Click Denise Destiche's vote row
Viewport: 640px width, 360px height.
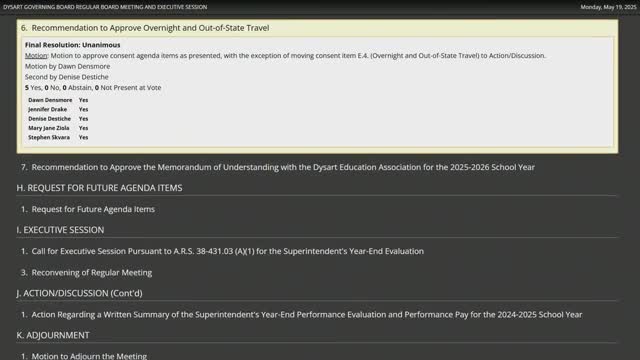58,119
